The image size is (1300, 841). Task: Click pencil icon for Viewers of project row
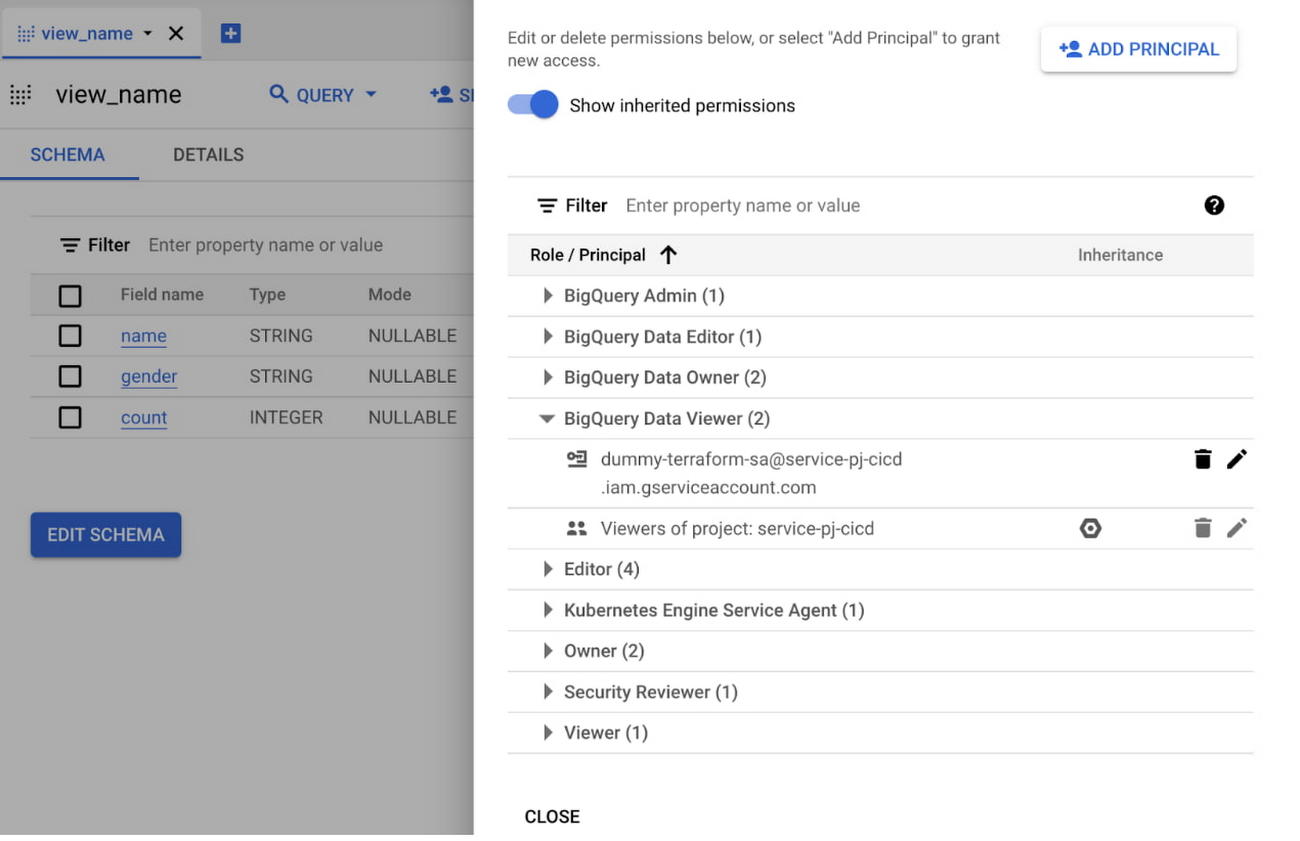tap(1237, 528)
